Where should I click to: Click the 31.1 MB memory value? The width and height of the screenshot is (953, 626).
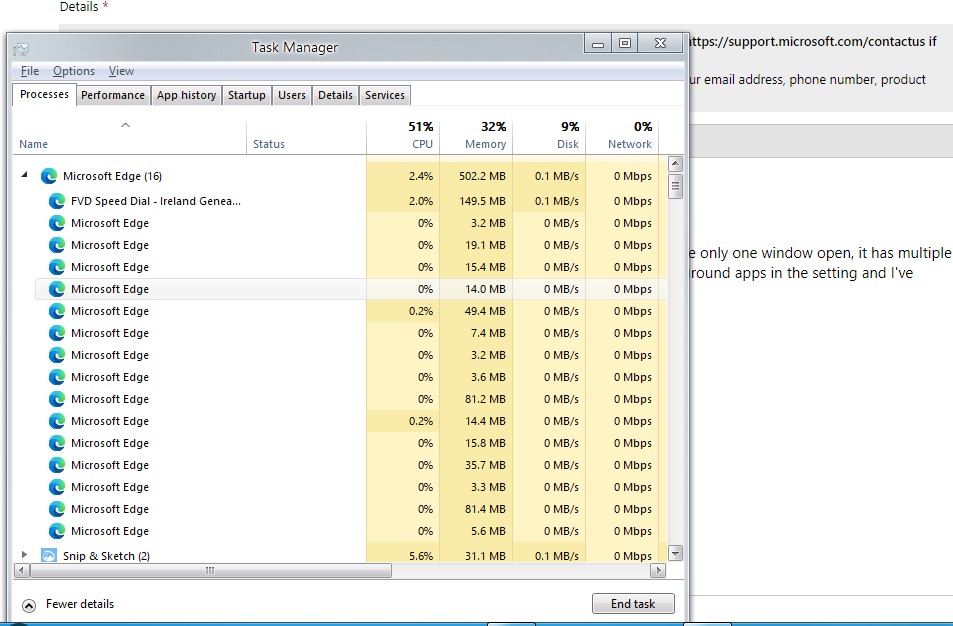tap(485, 555)
